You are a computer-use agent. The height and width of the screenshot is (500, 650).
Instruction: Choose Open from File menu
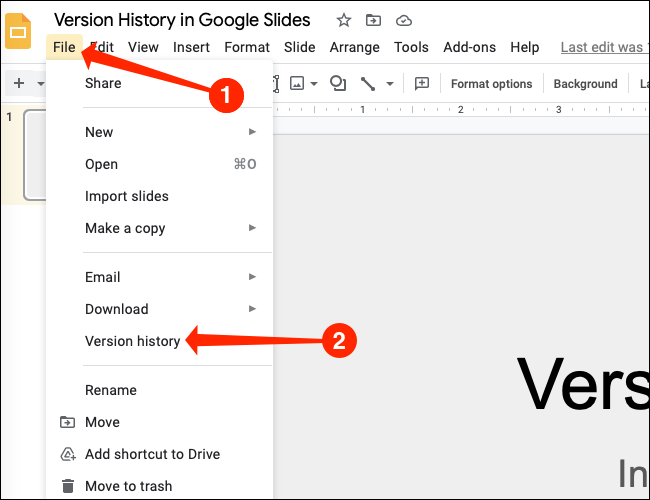pos(160,164)
